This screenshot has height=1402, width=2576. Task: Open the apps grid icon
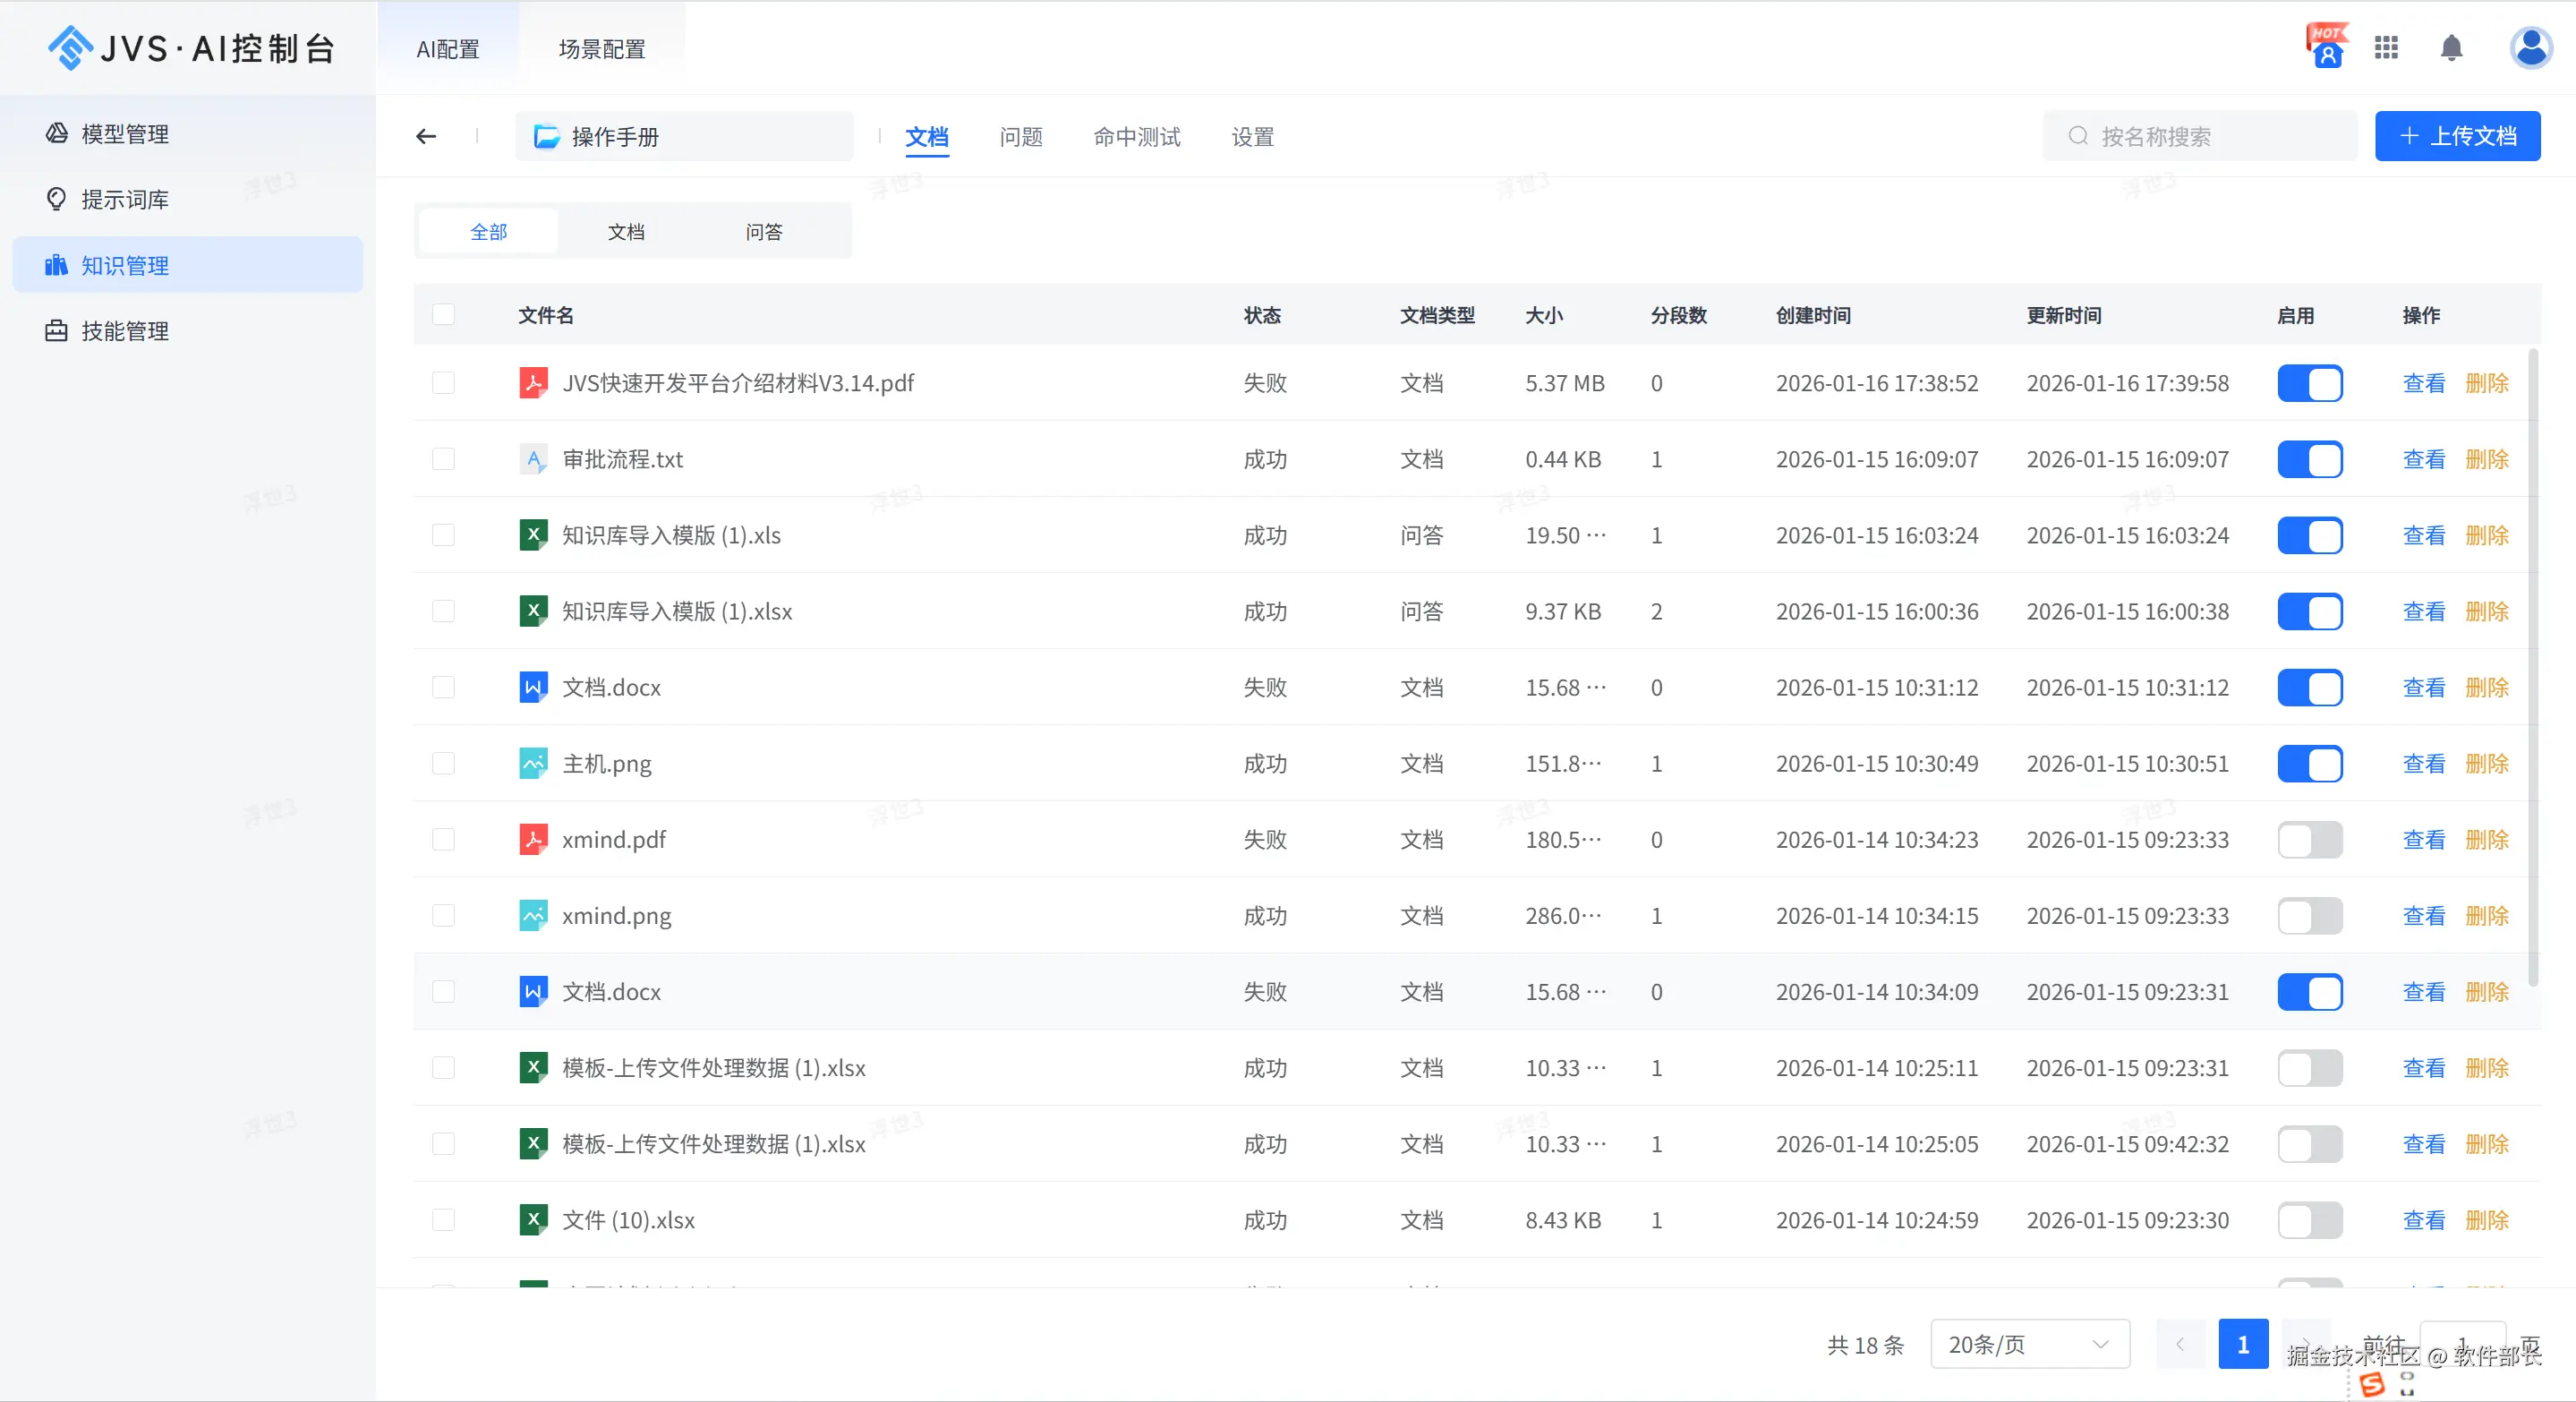(2386, 48)
